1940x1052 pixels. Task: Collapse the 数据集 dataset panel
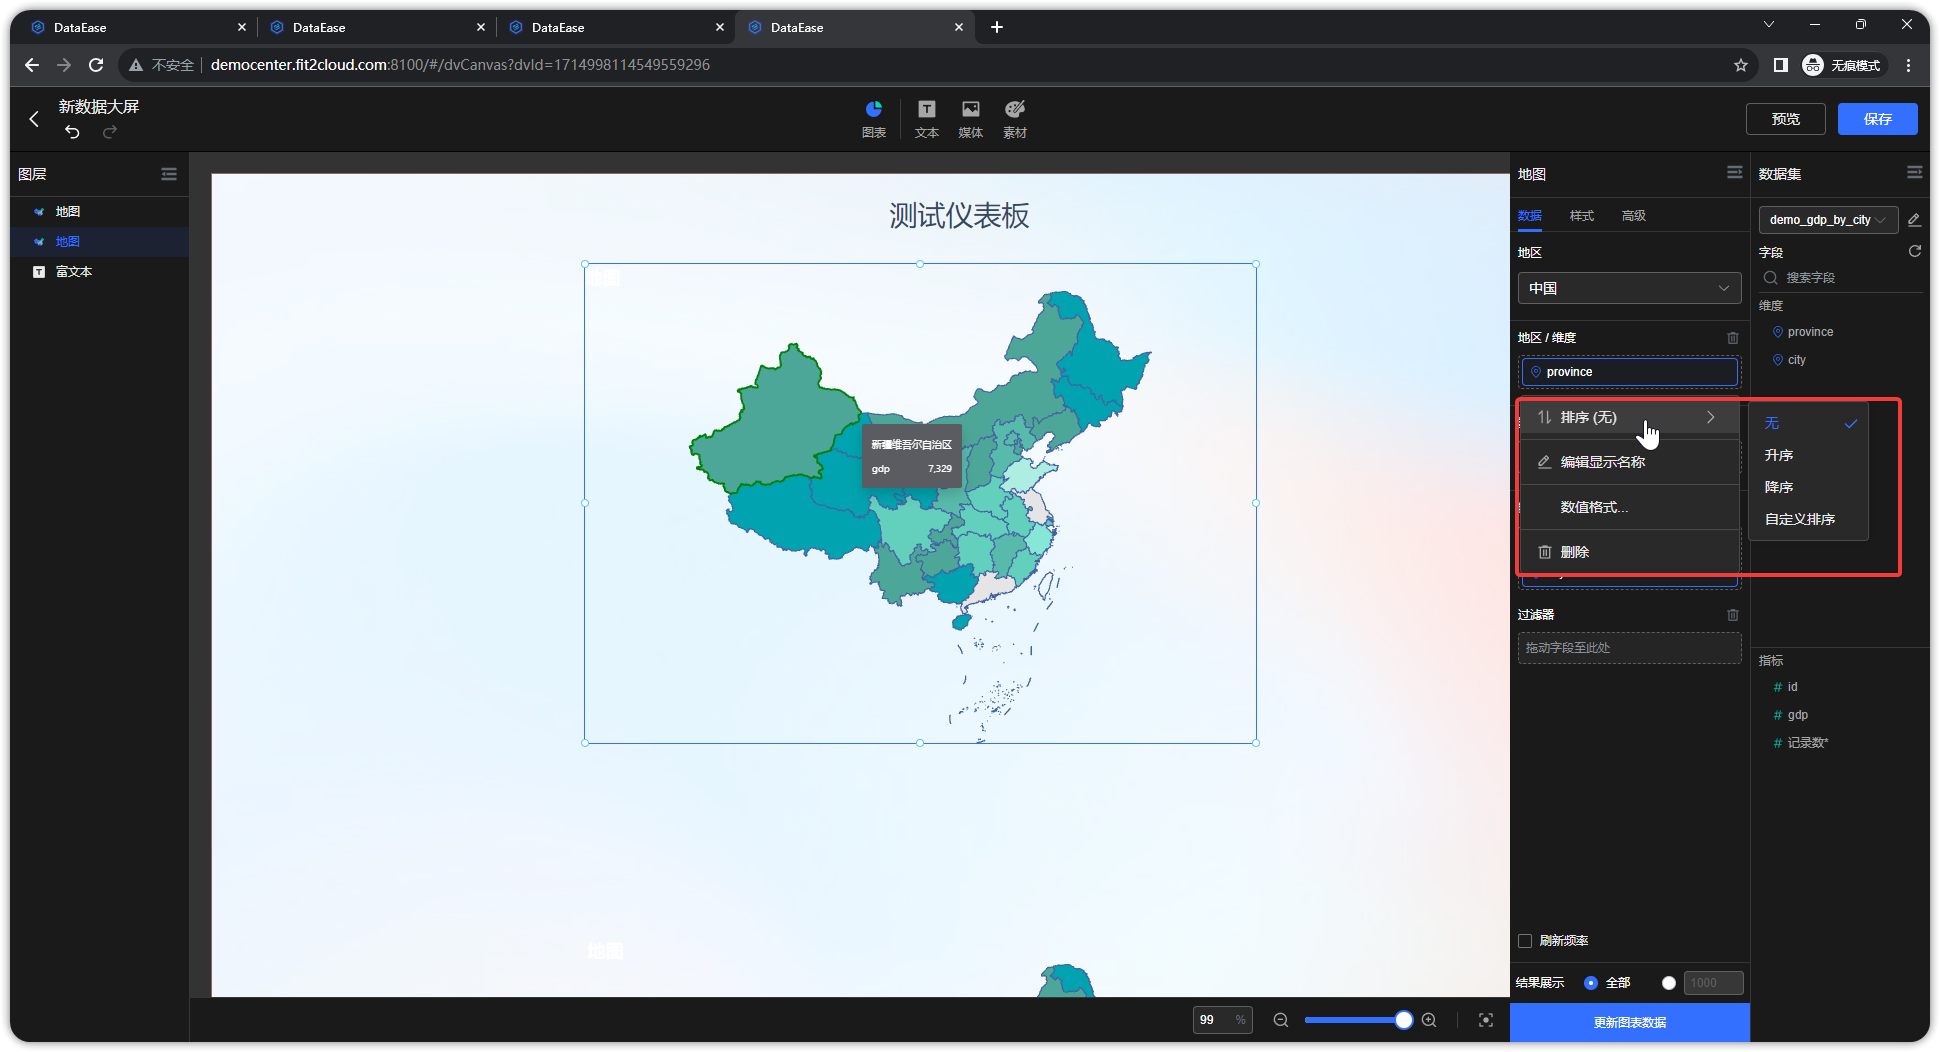pos(1914,173)
